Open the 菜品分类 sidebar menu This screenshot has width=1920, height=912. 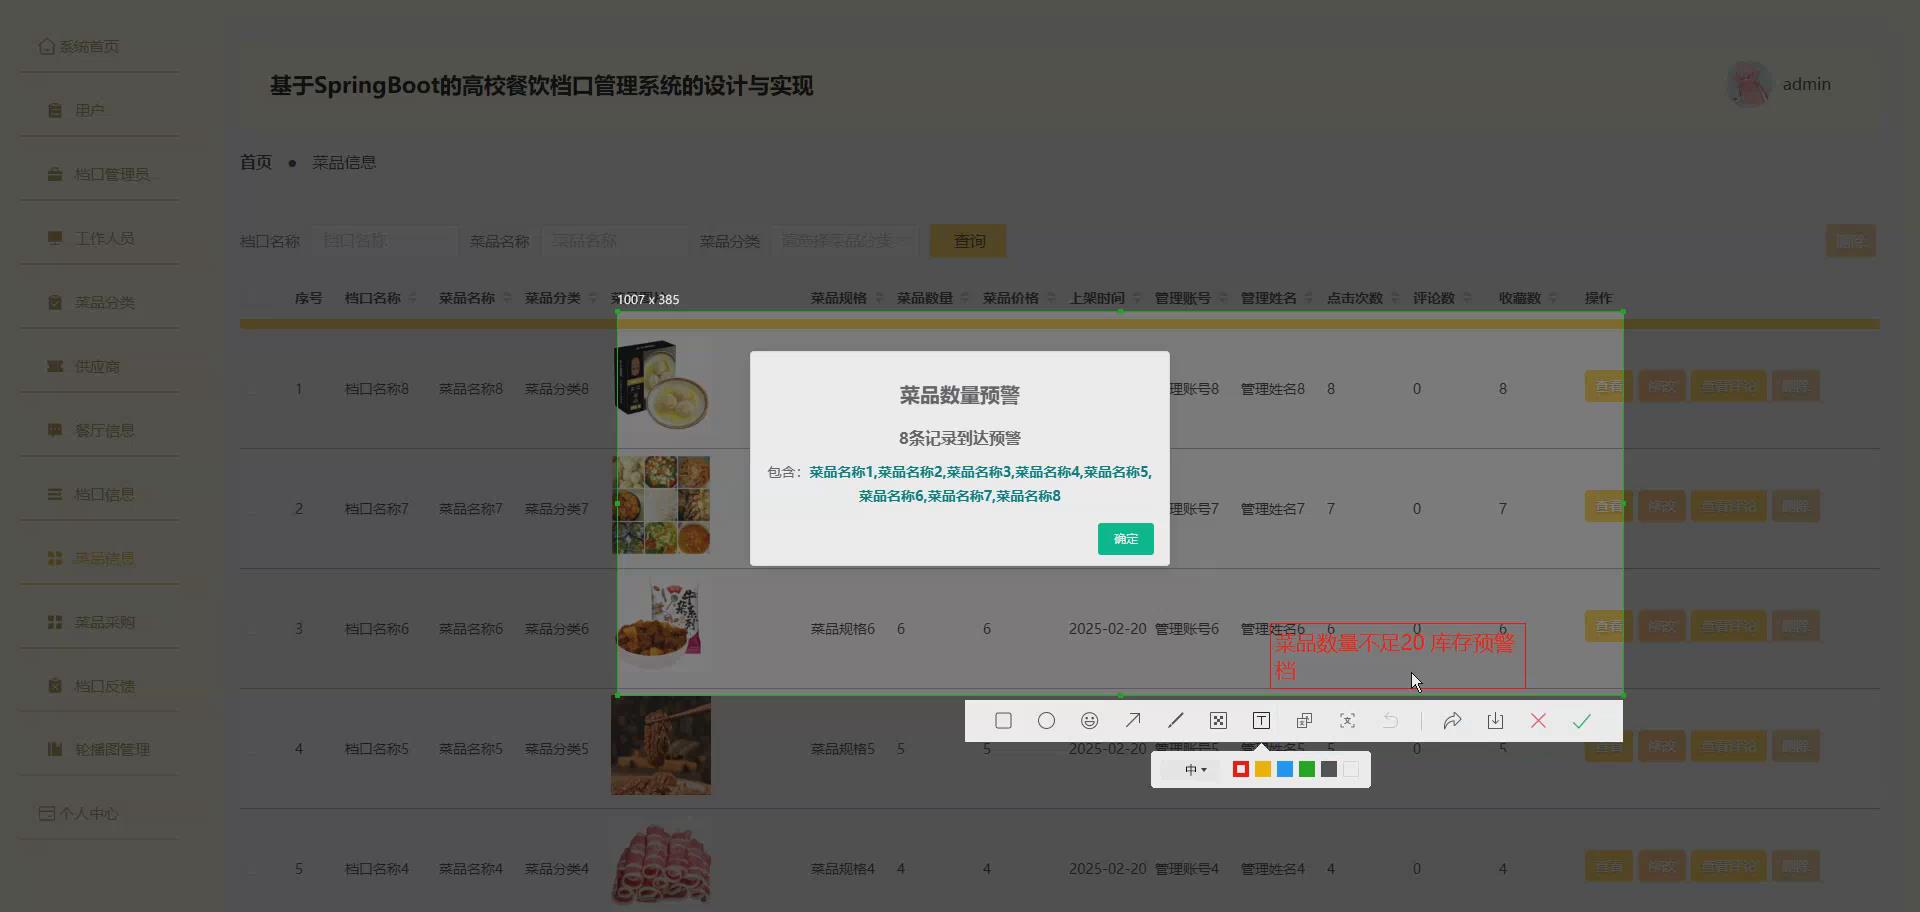pyautogui.click(x=100, y=302)
